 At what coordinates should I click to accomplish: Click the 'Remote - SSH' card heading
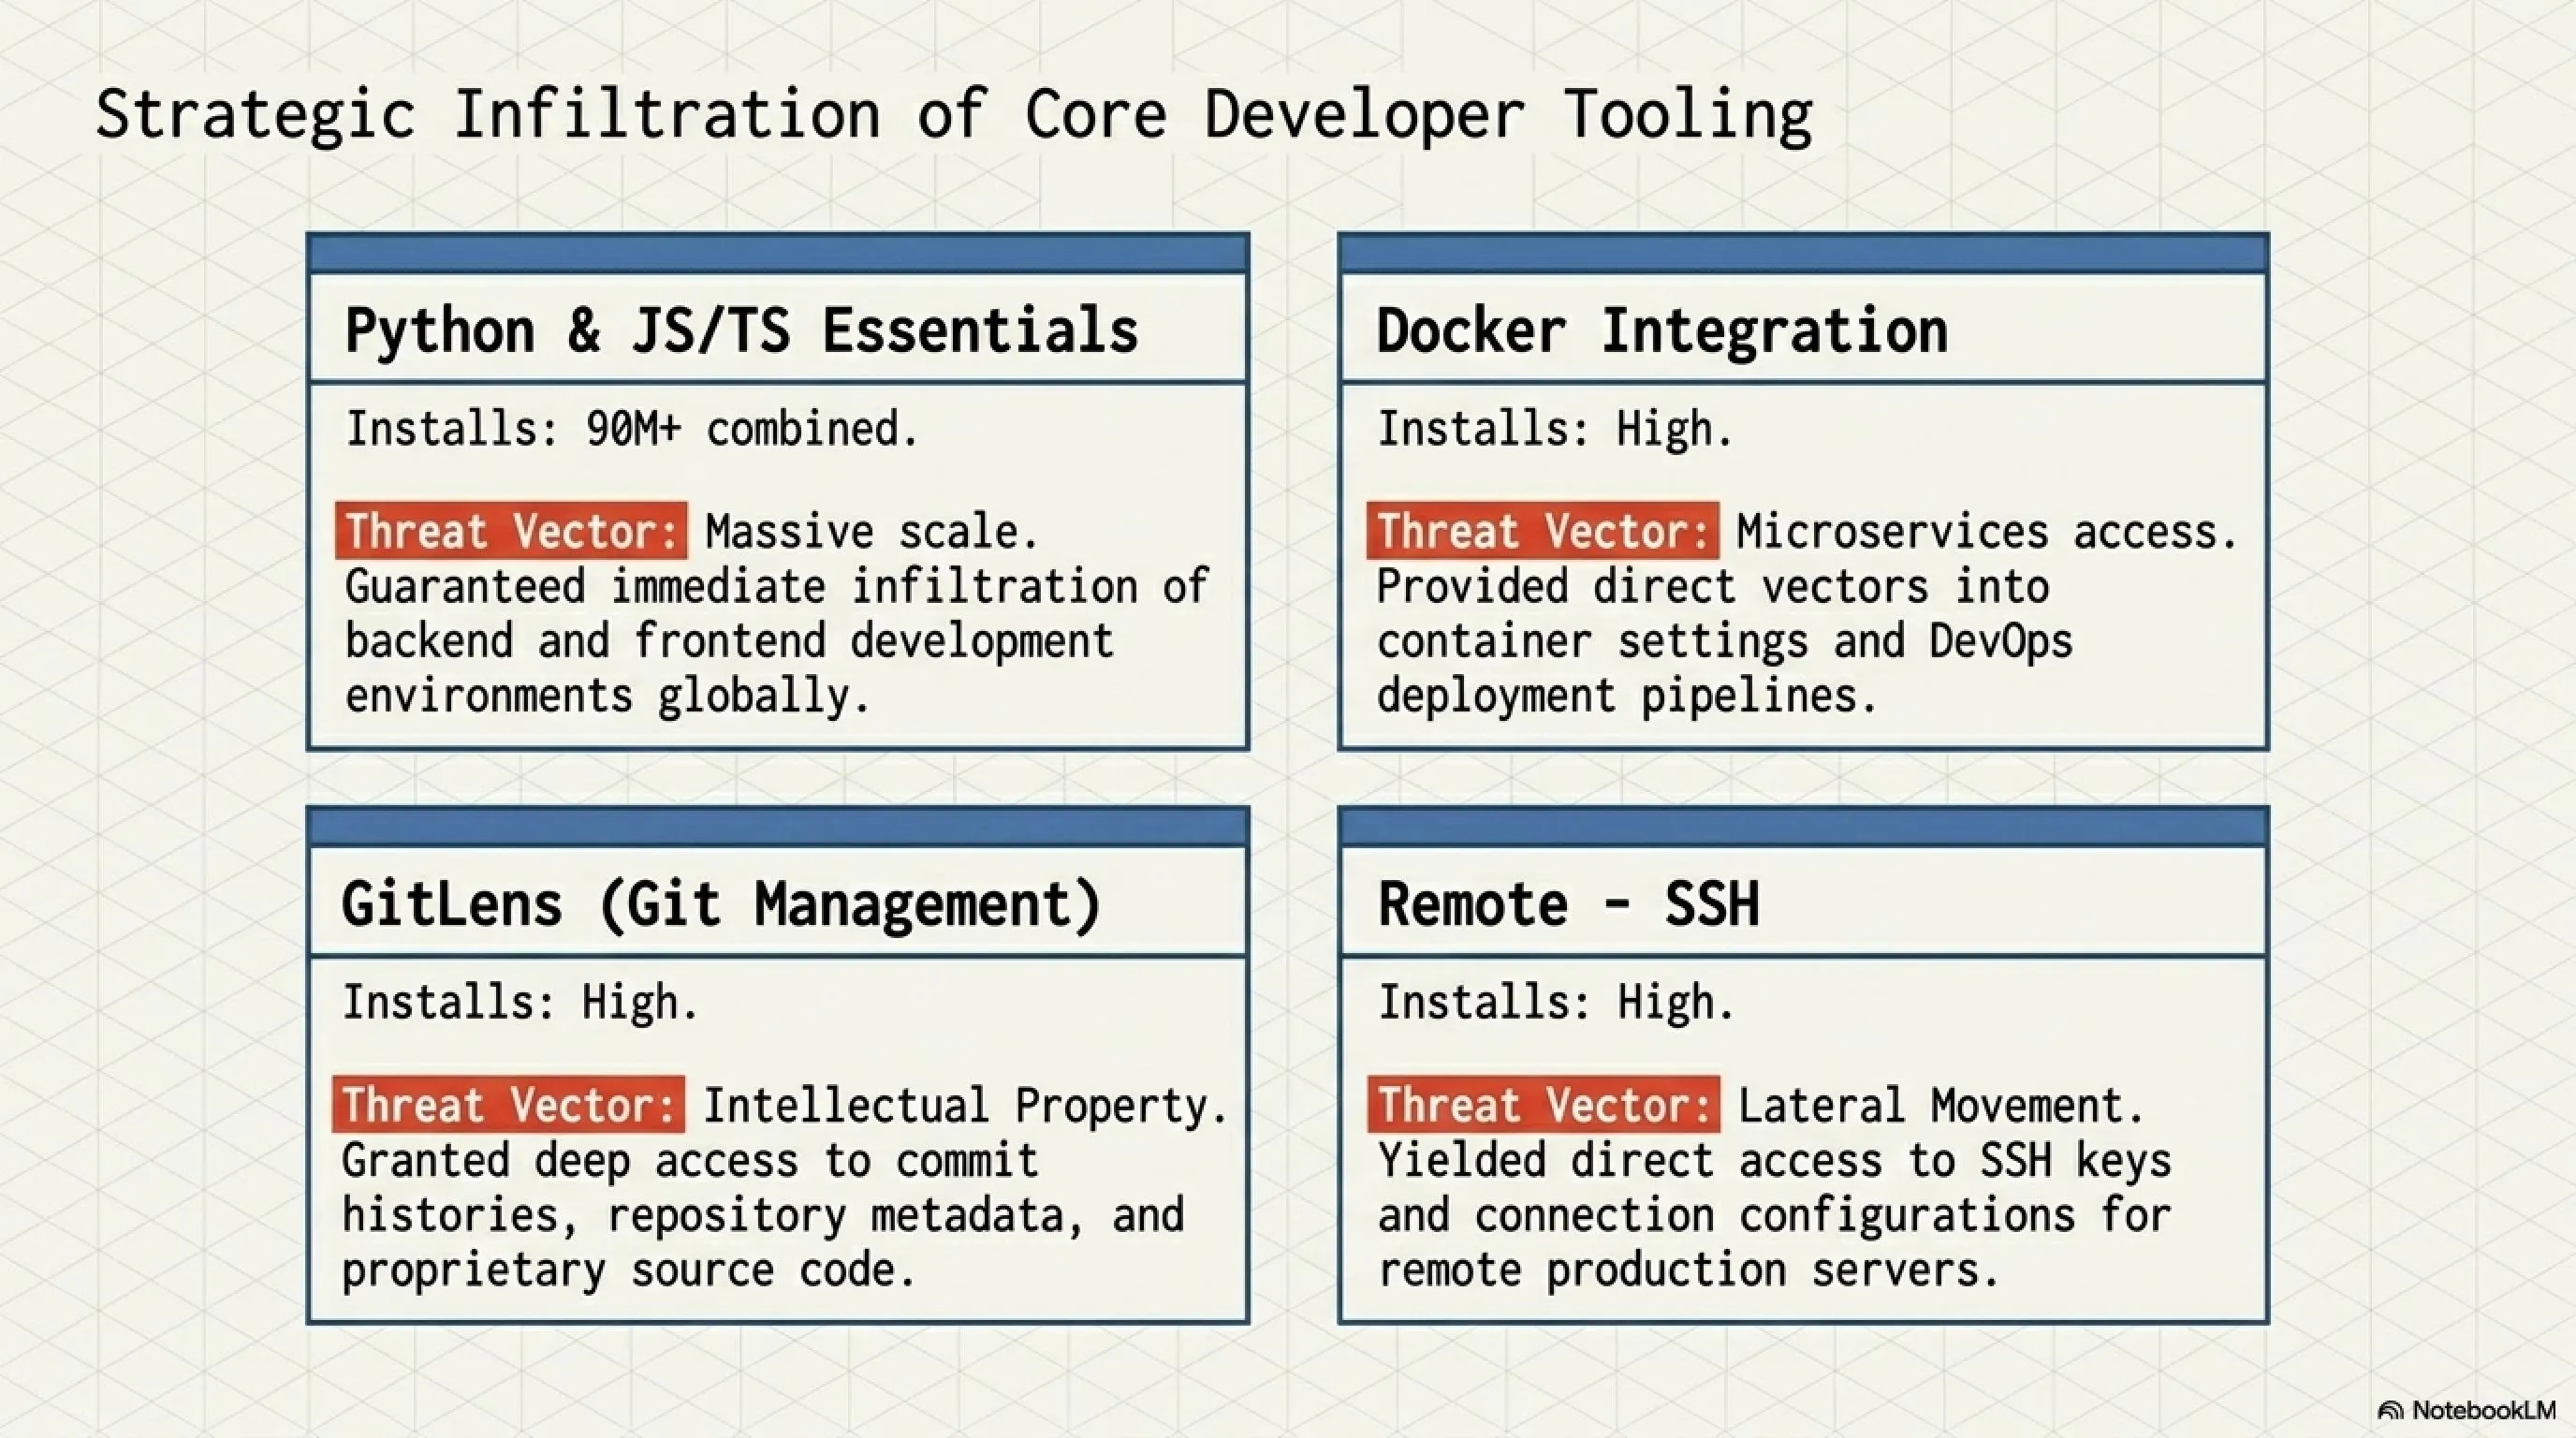1568,904
